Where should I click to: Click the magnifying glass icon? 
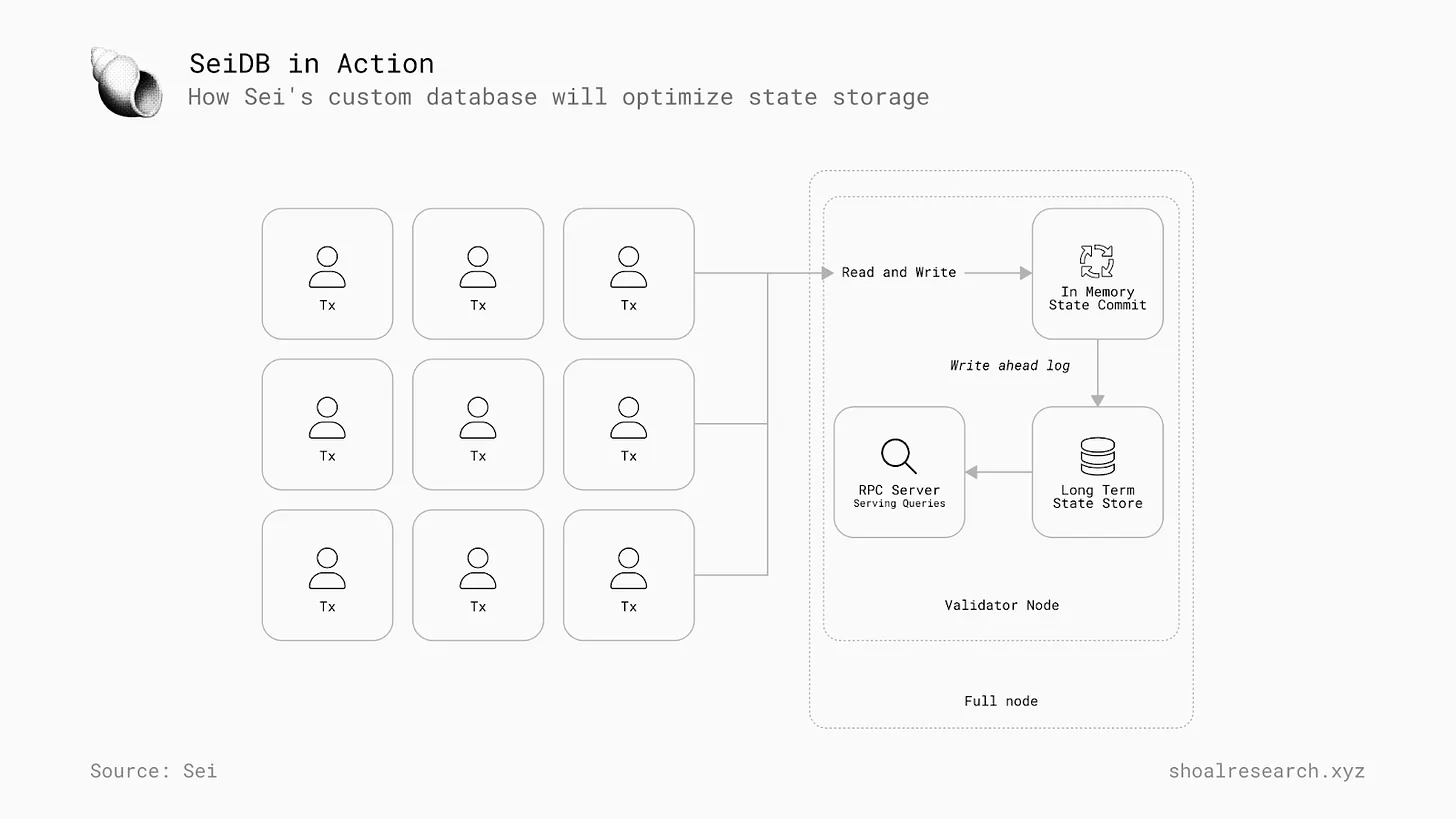(x=898, y=456)
